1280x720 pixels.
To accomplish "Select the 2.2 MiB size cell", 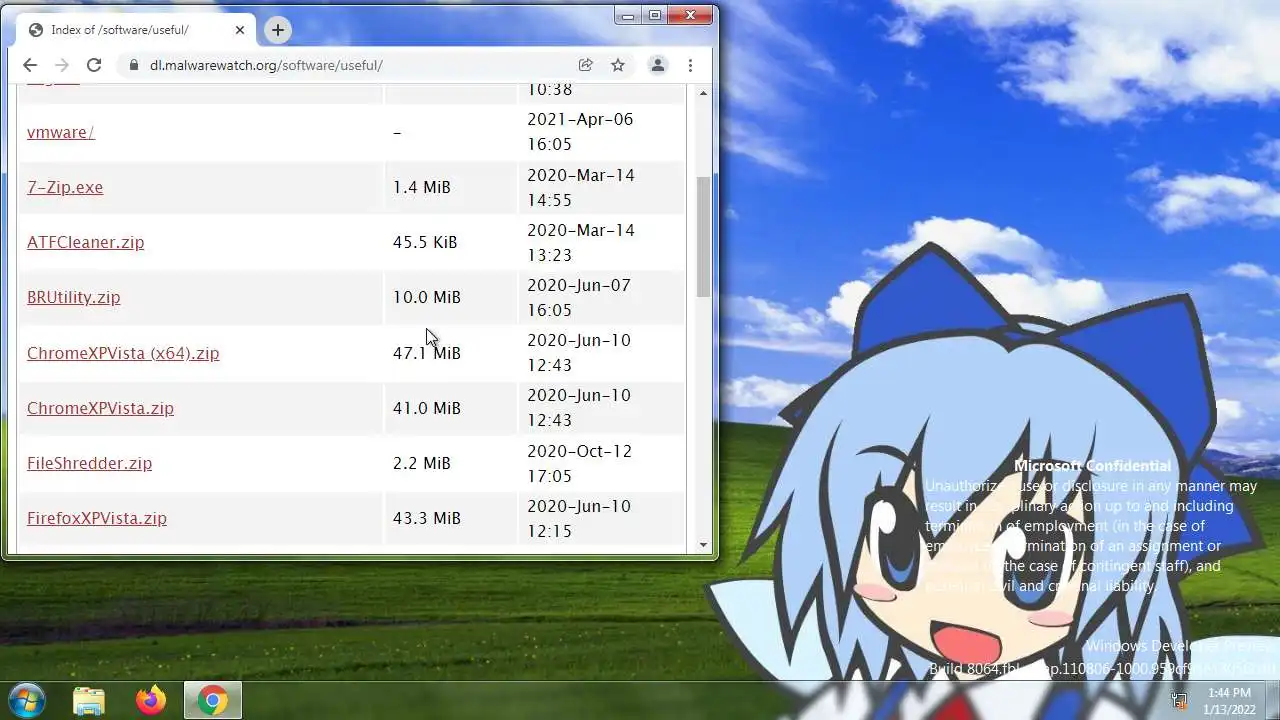I will tap(450, 463).
